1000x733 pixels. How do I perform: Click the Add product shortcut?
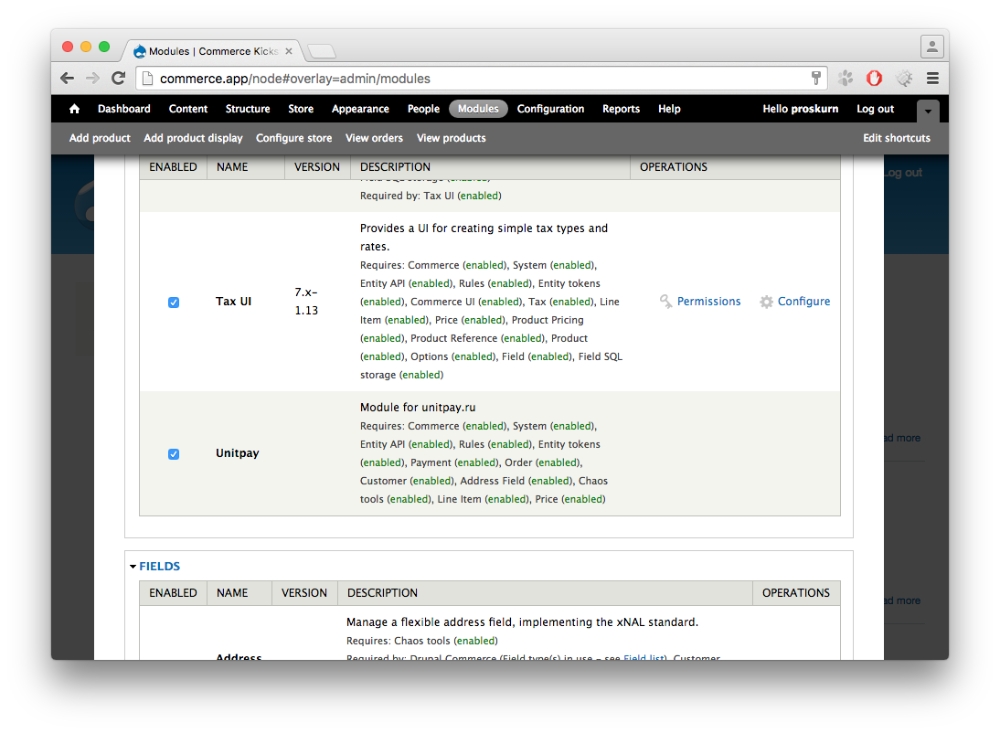(100, 138)
